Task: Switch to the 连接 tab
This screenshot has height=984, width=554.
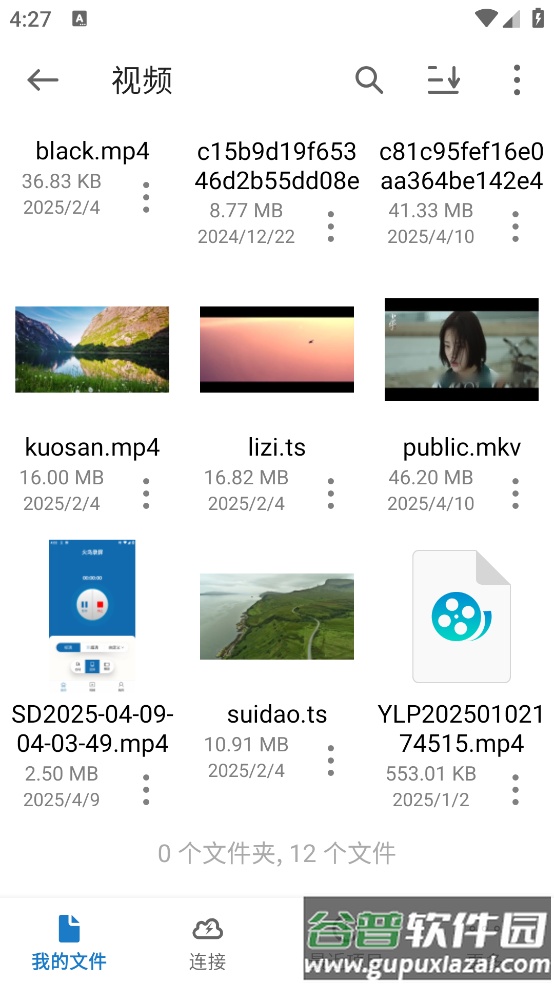Action: pyautogui.click(x=208, y=942)
